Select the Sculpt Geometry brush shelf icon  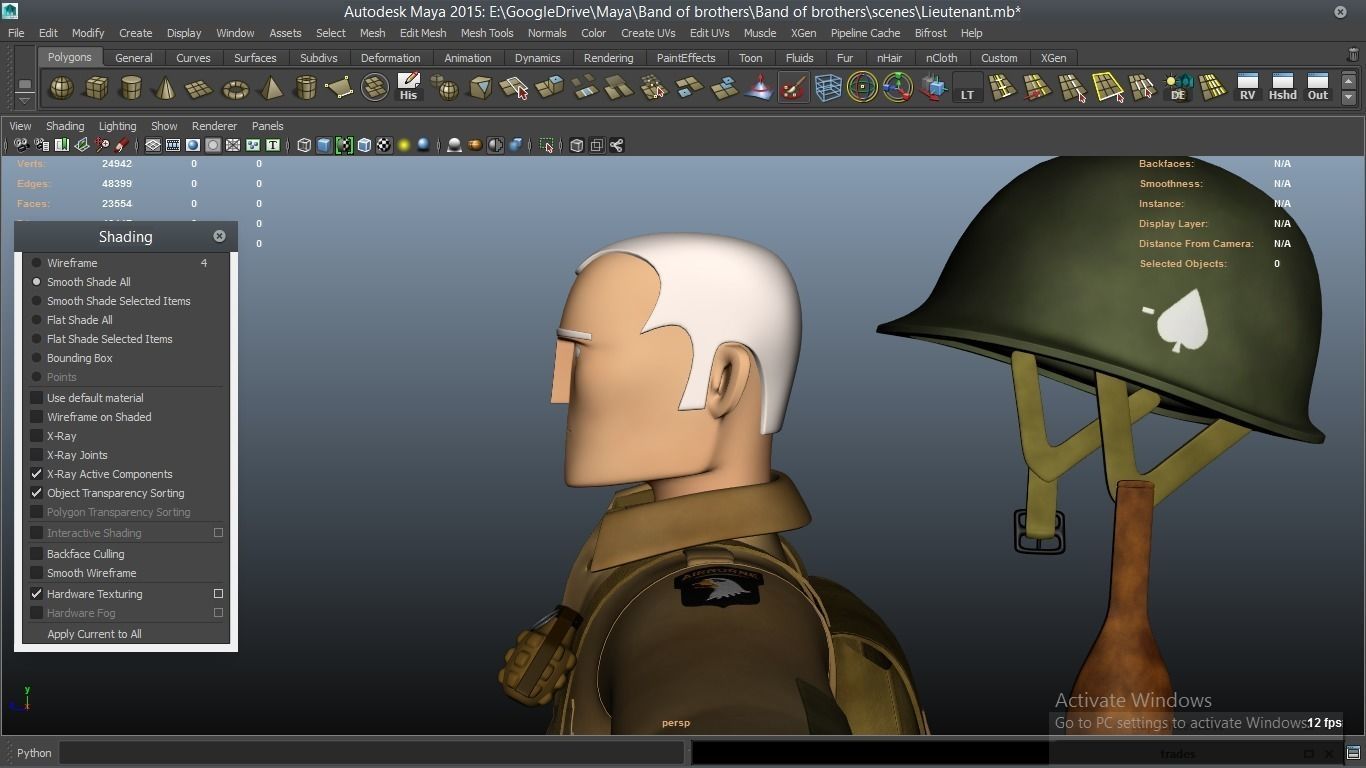(x=793, y=88)
